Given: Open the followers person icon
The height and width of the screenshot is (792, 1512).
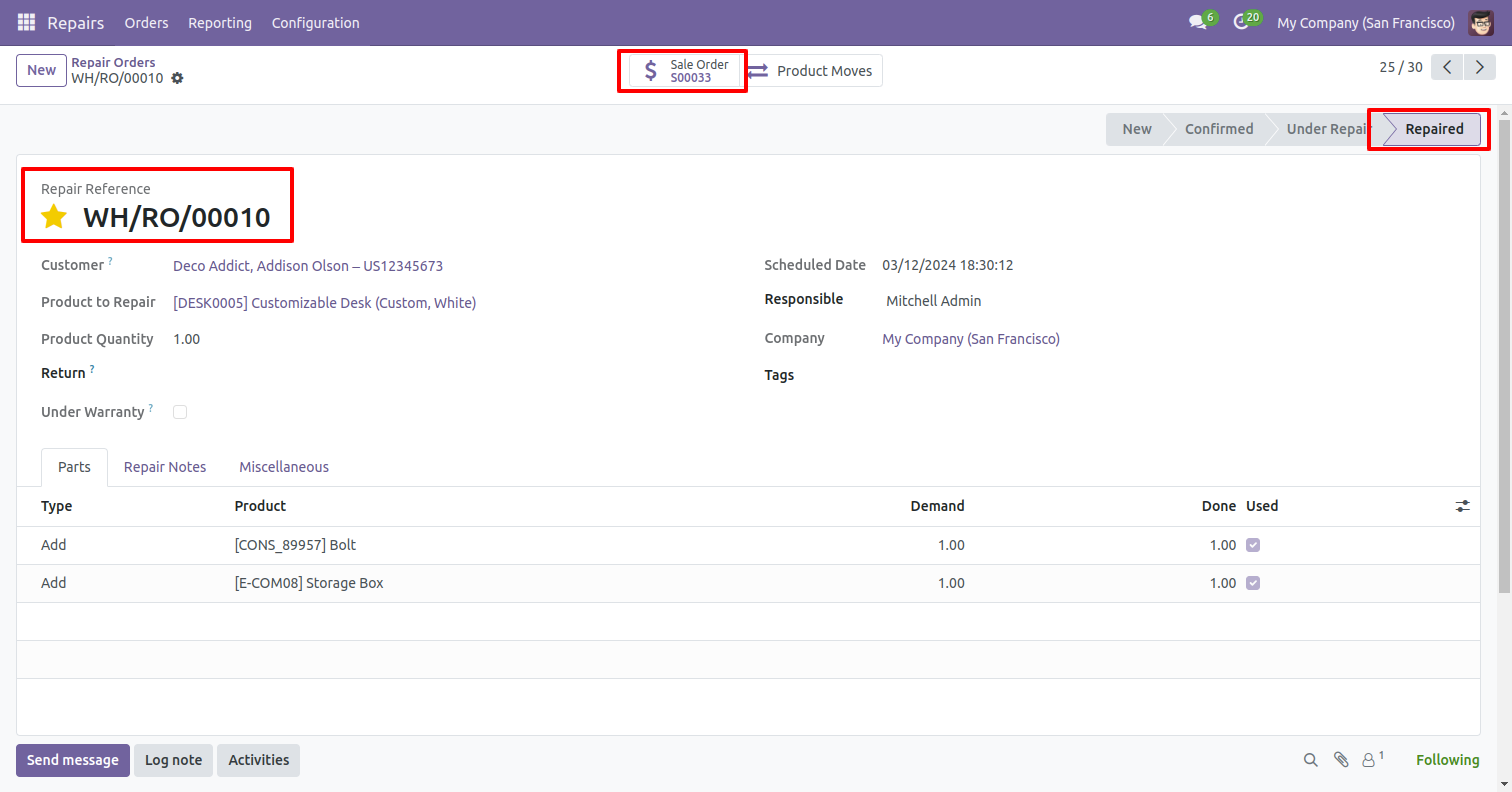Looking at the screenshot, I should 1370,760.
